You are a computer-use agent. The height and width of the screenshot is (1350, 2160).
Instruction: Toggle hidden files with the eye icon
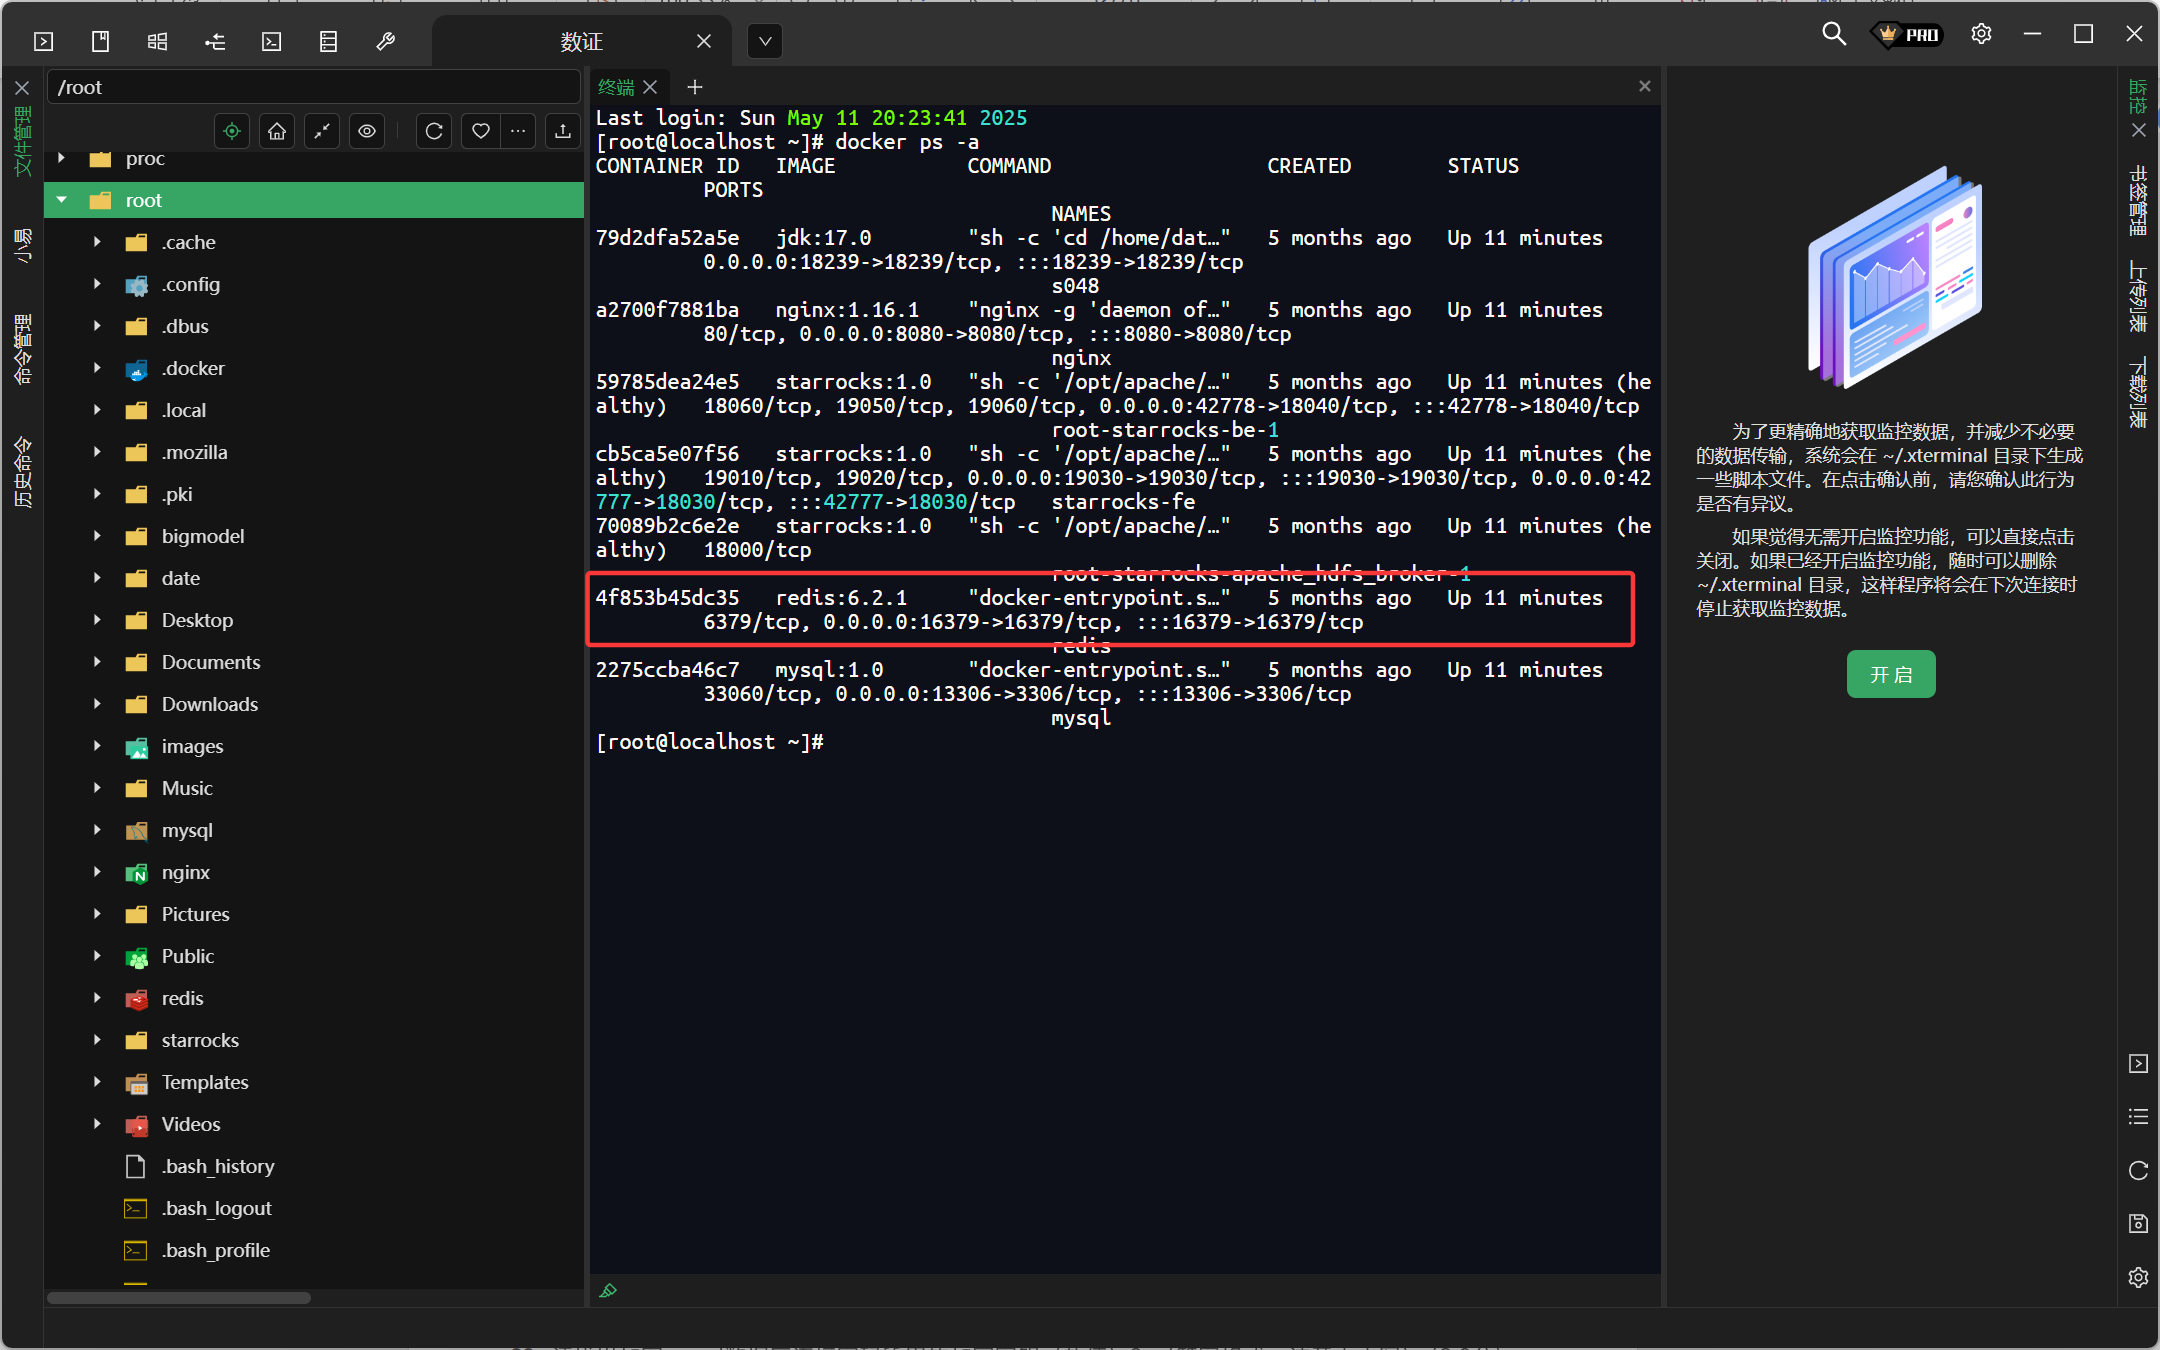pos(367,131)
